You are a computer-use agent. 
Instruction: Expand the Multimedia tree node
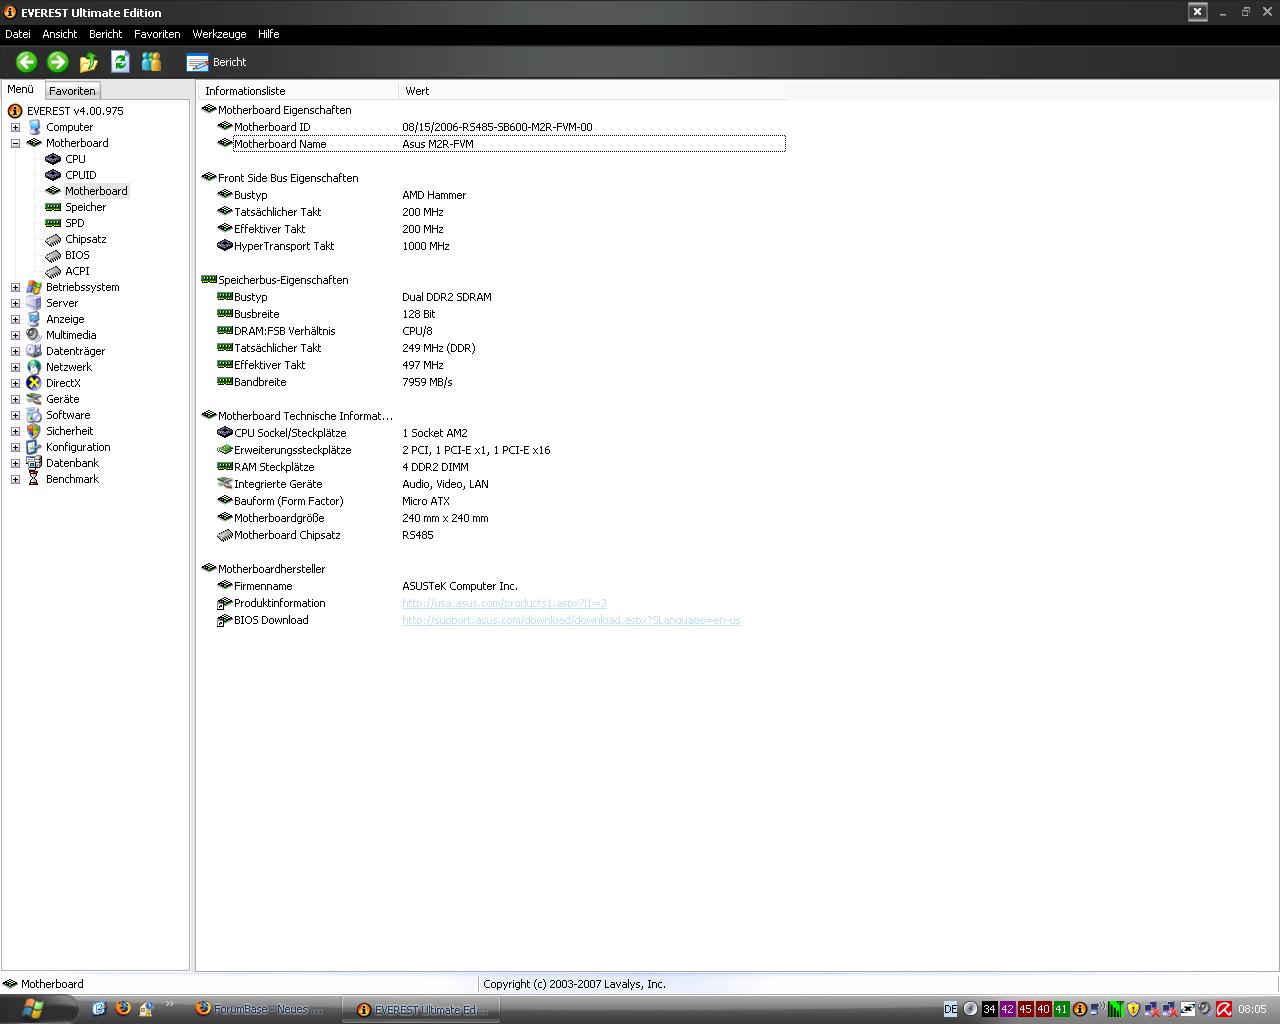pyautogui.click(x=15, y=335)
